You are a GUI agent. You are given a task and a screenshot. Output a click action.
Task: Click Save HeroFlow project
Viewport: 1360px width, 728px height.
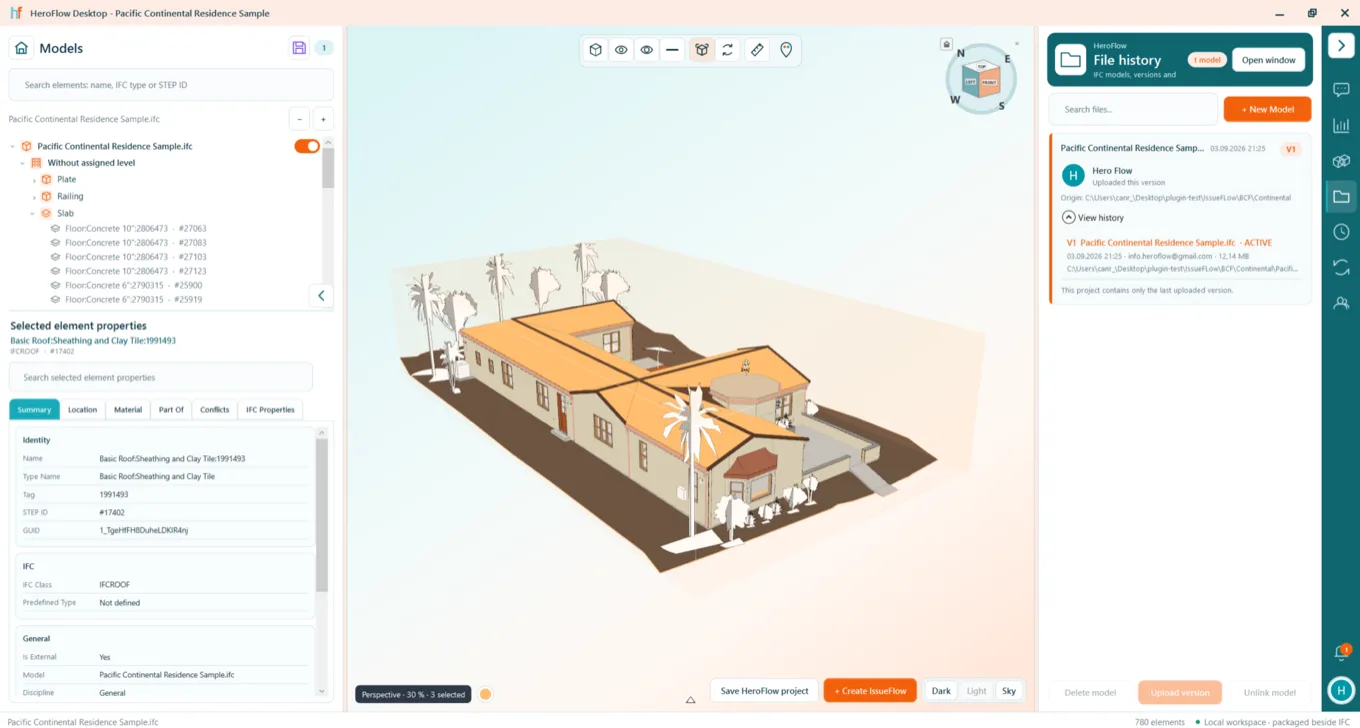[x=764, y=691]
